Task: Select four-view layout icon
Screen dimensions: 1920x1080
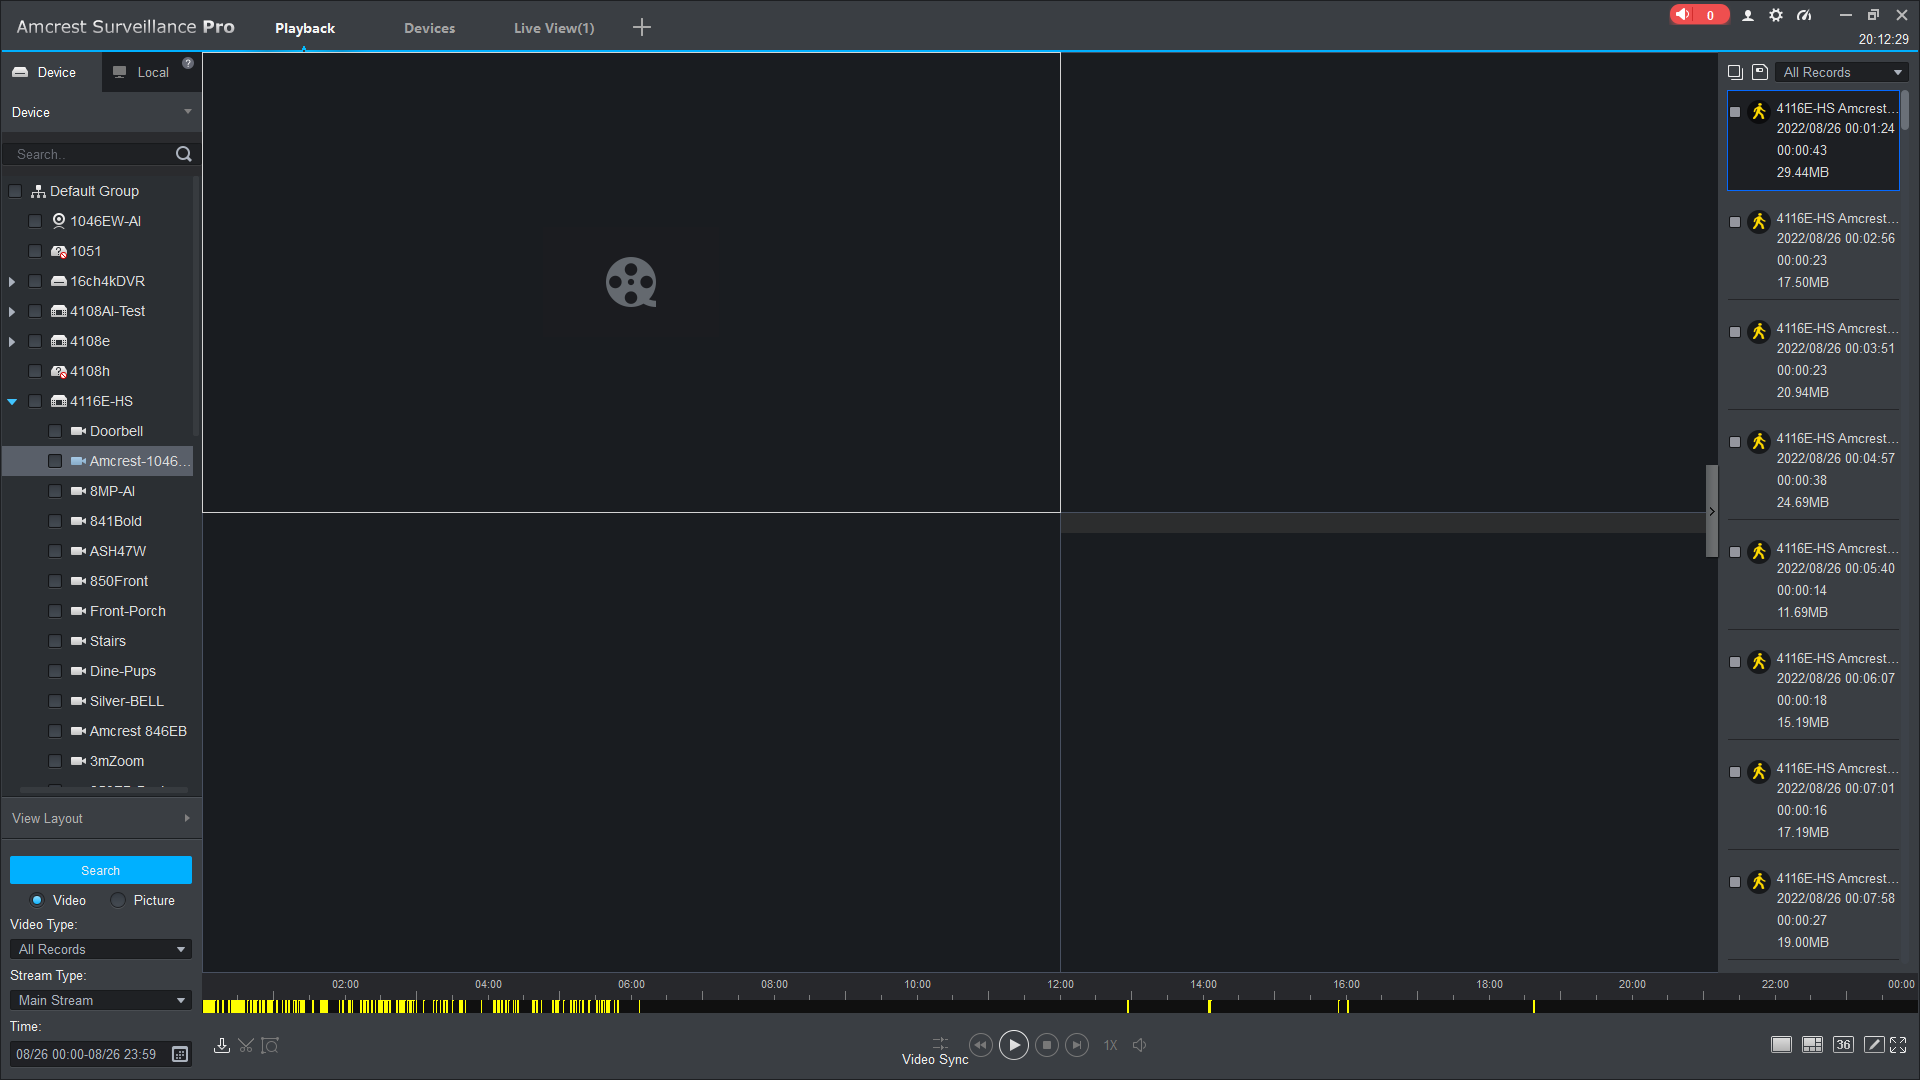Action: [x=1812, y=1045]
